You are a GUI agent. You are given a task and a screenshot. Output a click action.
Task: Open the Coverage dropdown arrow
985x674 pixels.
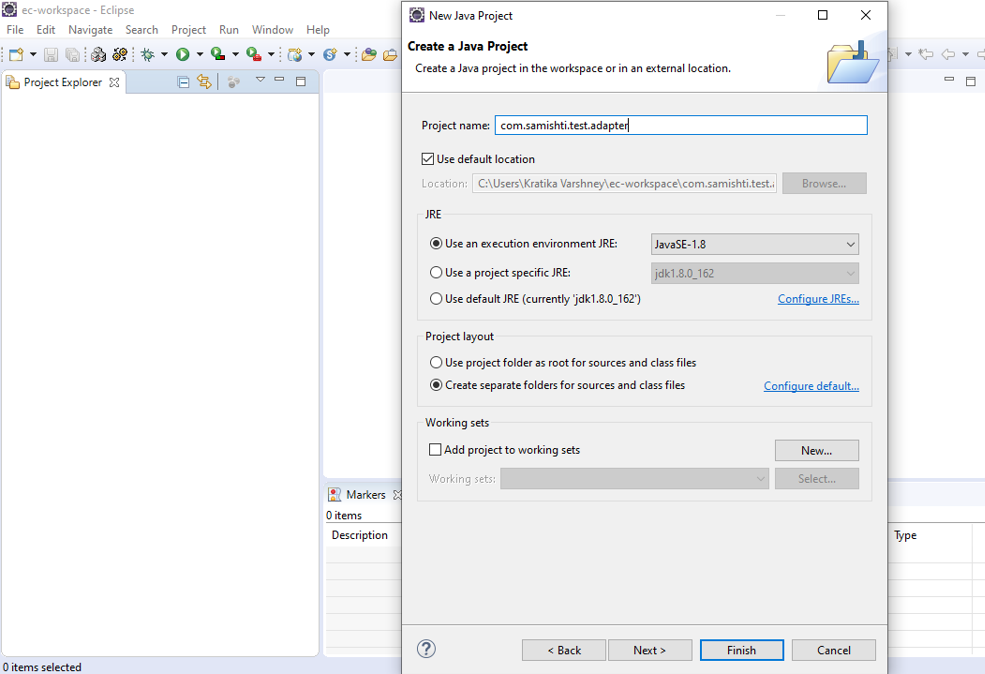pos(236,55)
